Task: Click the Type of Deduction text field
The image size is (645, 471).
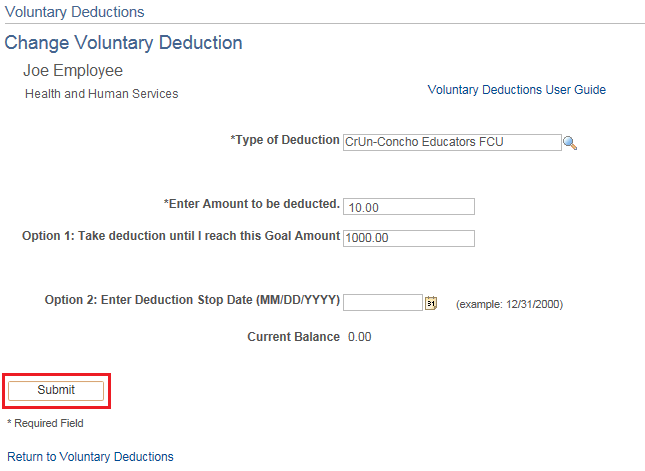Action: click(x=451, y=142)
